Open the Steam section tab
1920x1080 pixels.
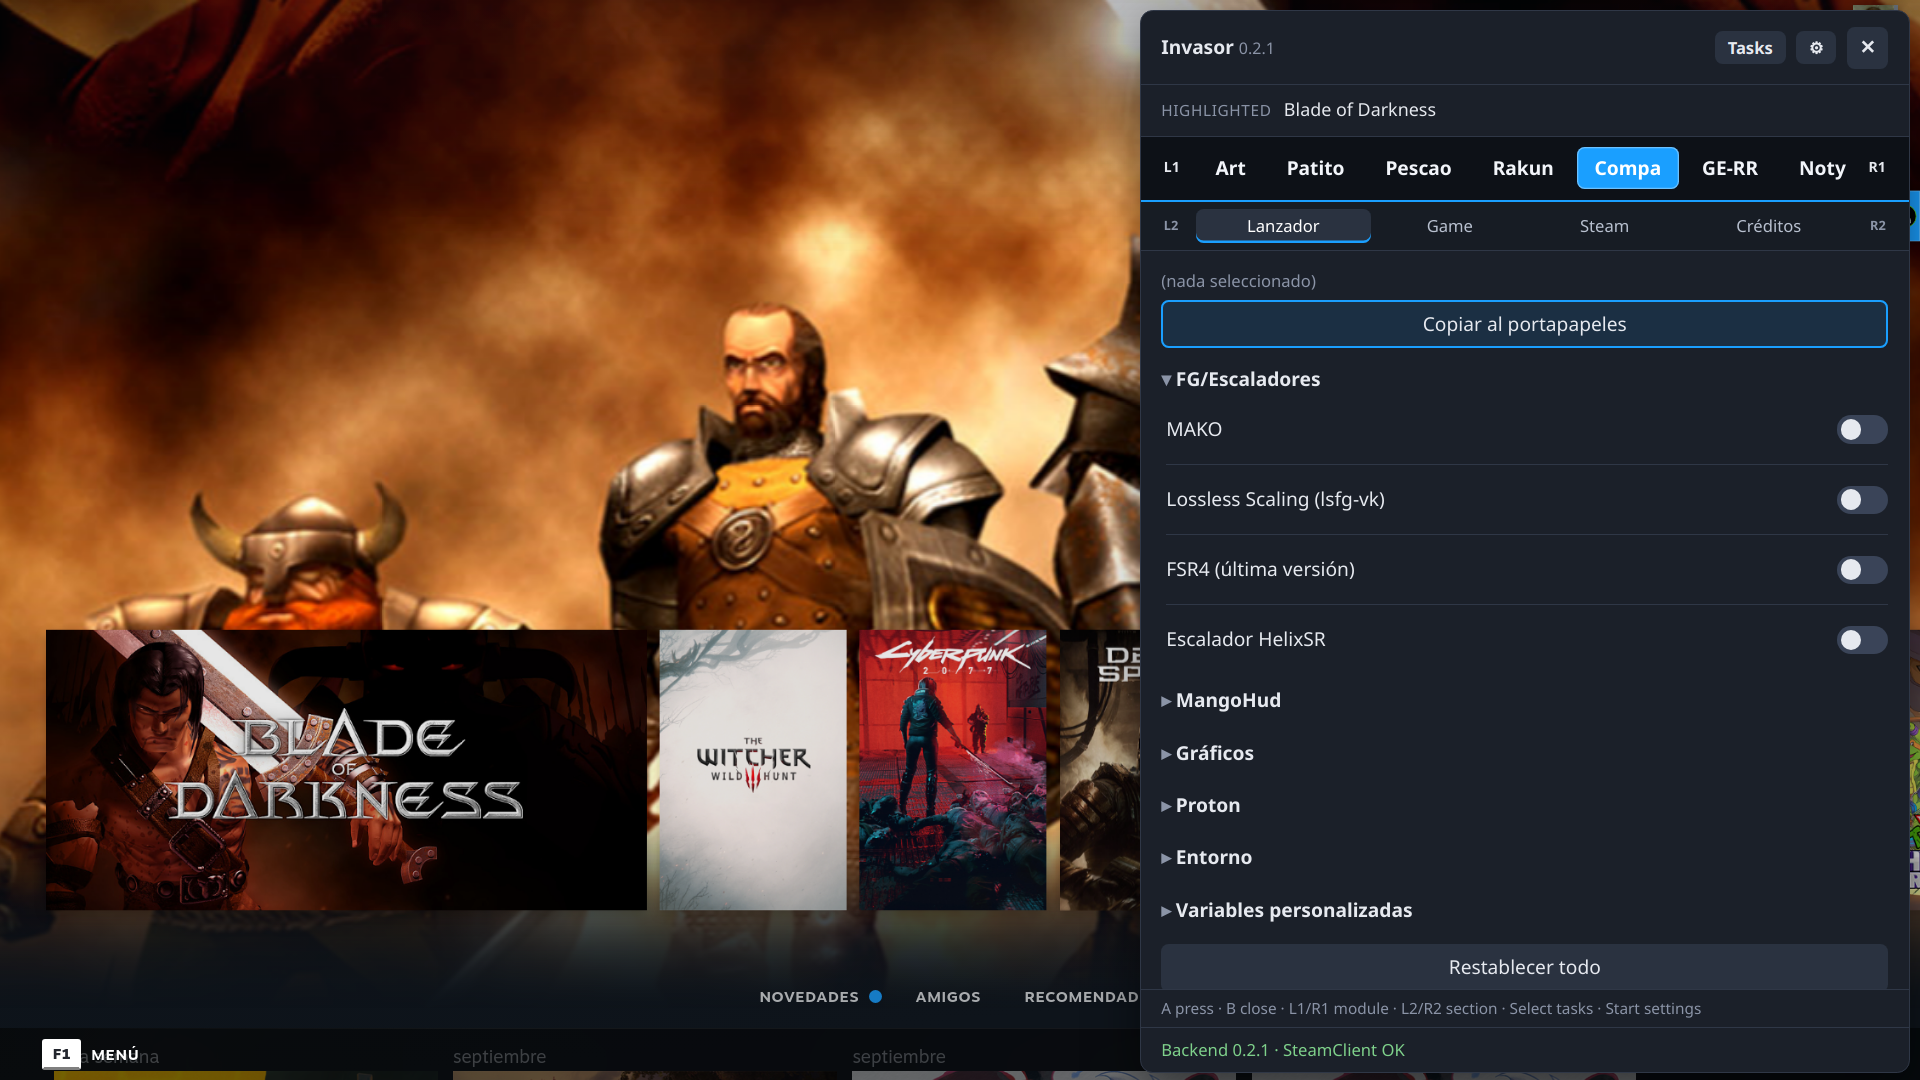tap(1604, 226)
